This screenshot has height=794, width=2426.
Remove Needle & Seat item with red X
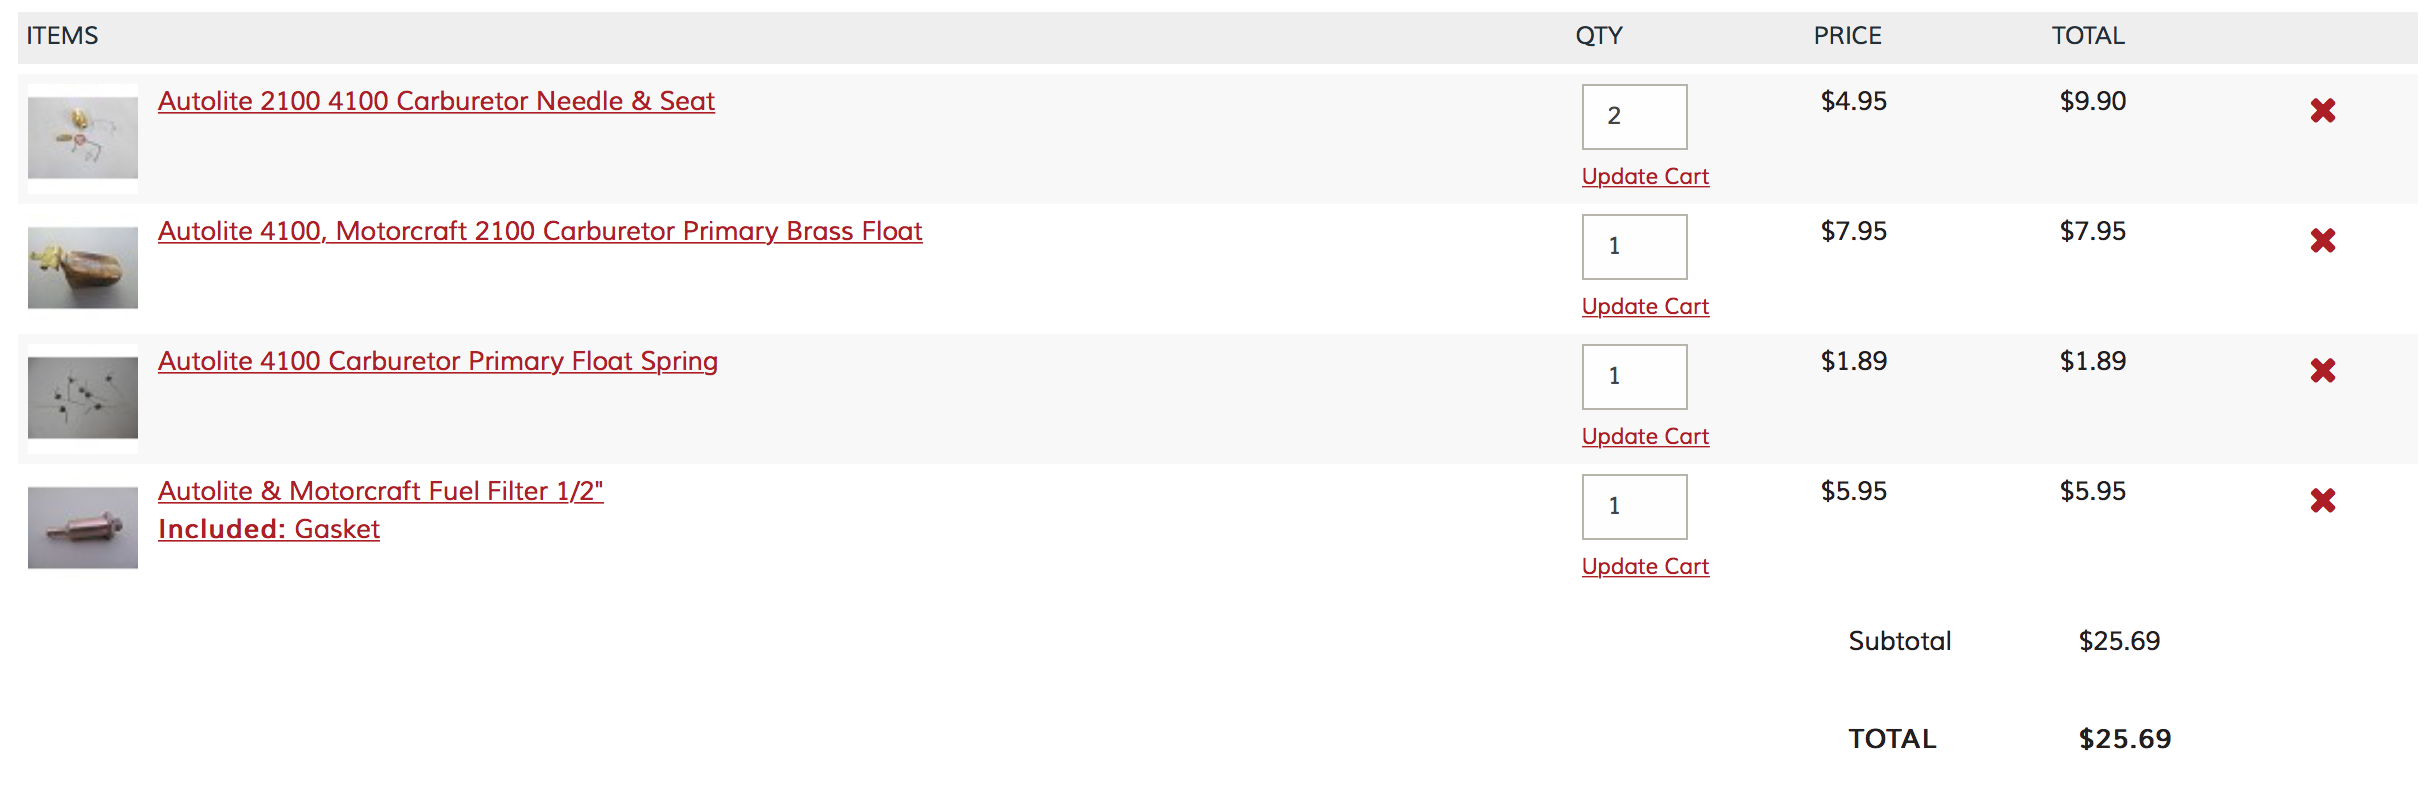(2322, 111)
